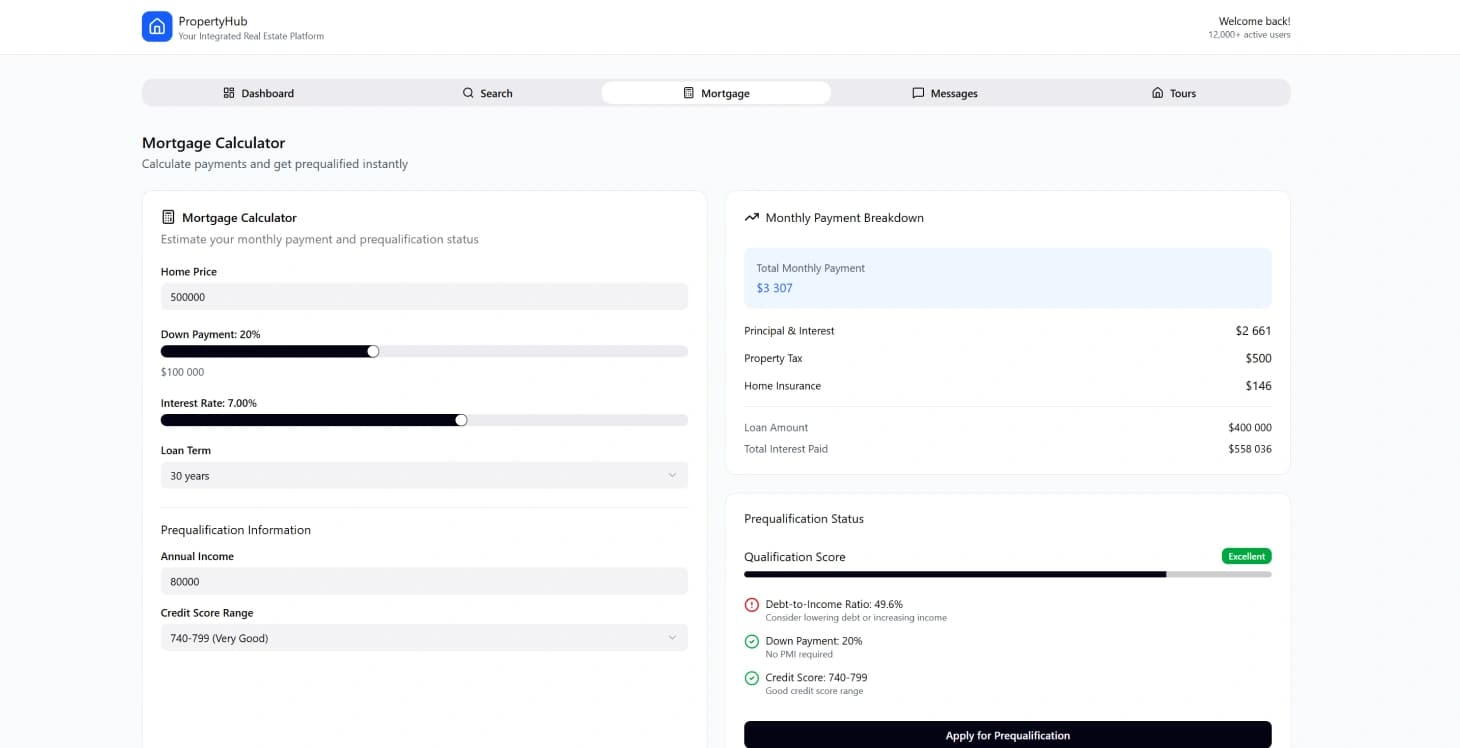Click the PropertyHub house logo icon

pyautogui.click(x=157, y=26)
